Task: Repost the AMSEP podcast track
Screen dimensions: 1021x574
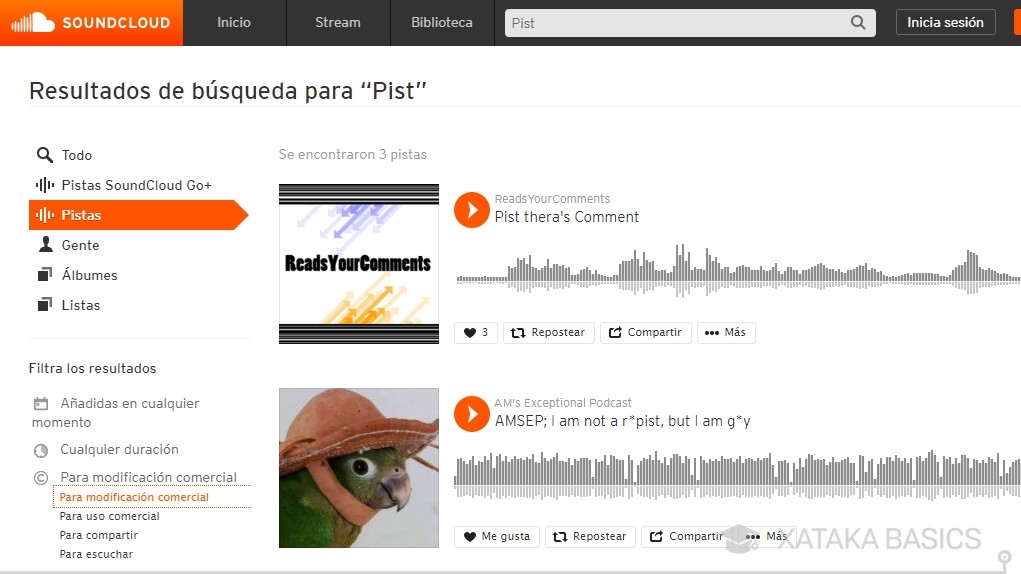Action: tap(590, 537)
